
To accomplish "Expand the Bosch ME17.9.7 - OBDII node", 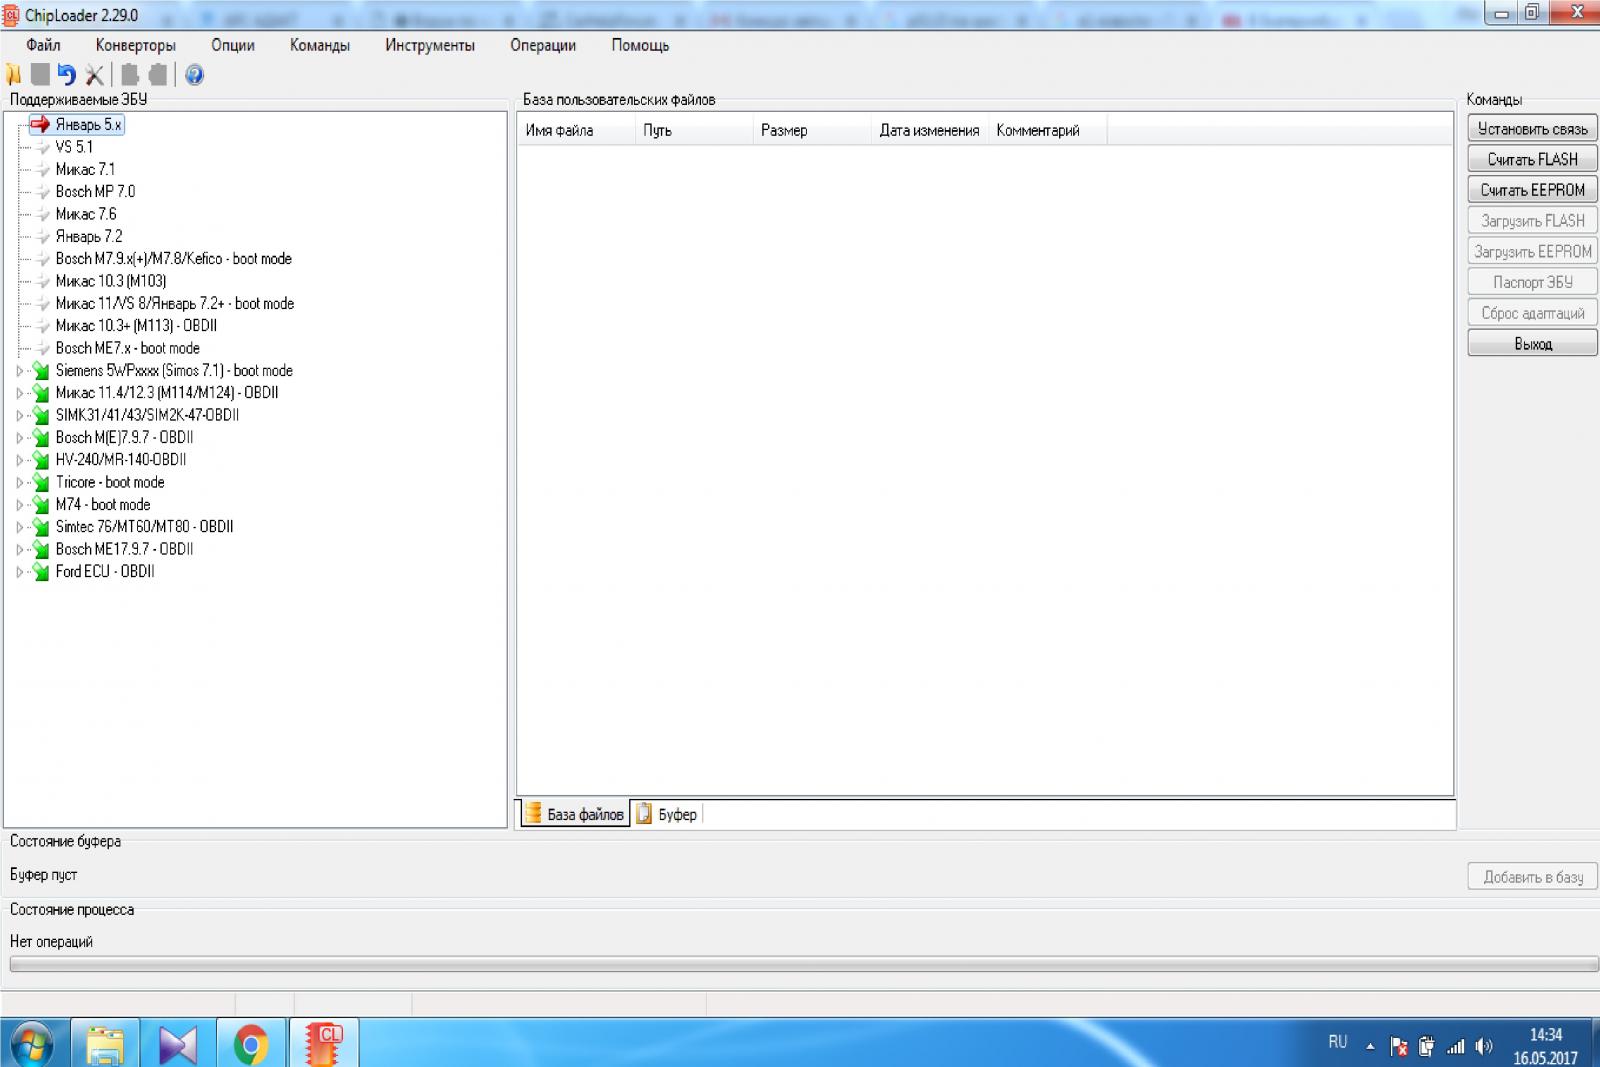I will [19, 550].
